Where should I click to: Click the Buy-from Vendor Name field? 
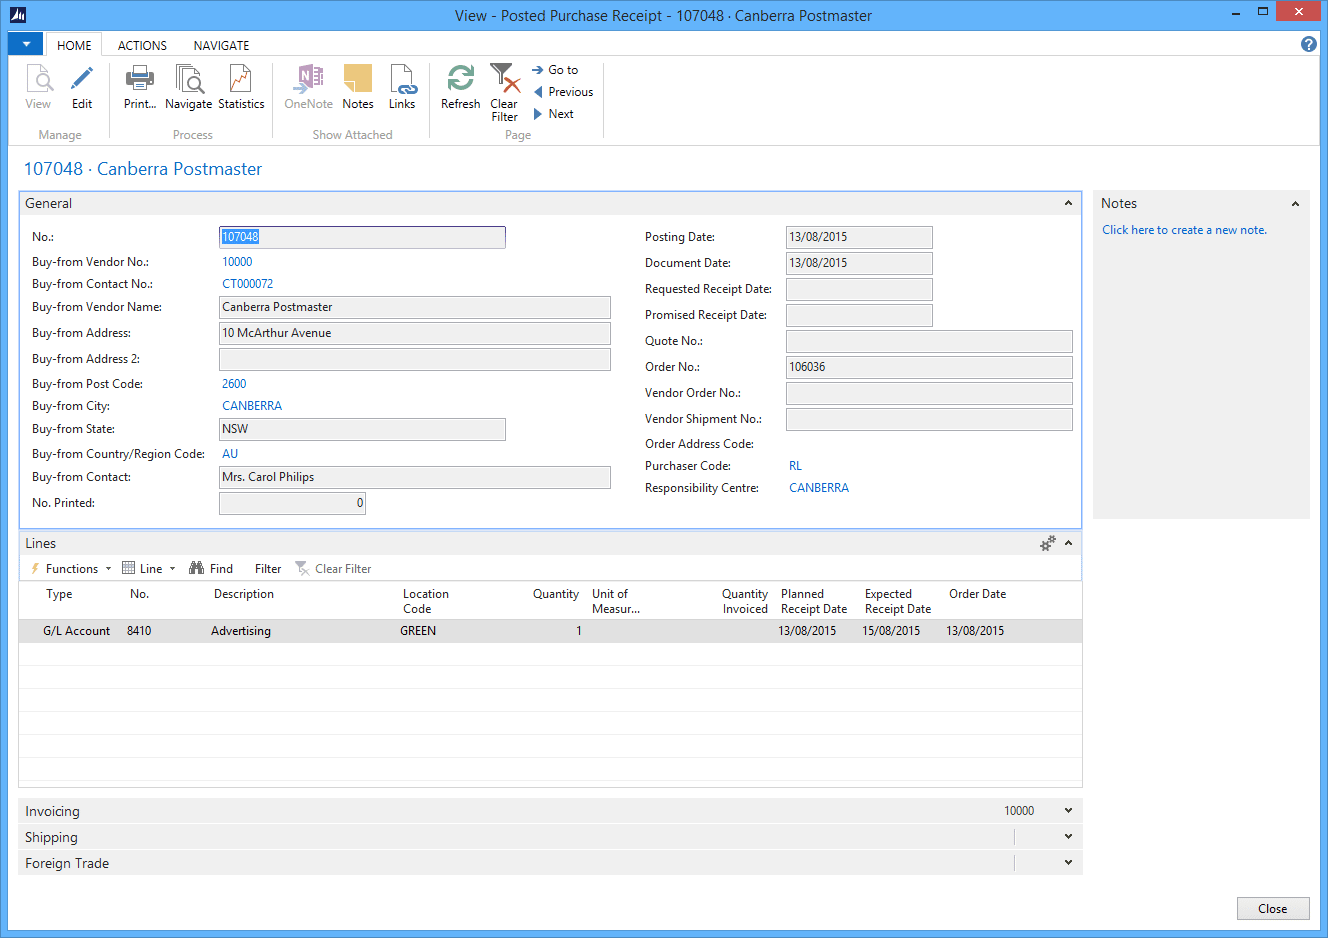pyautogui.click(x=415, y=307)
